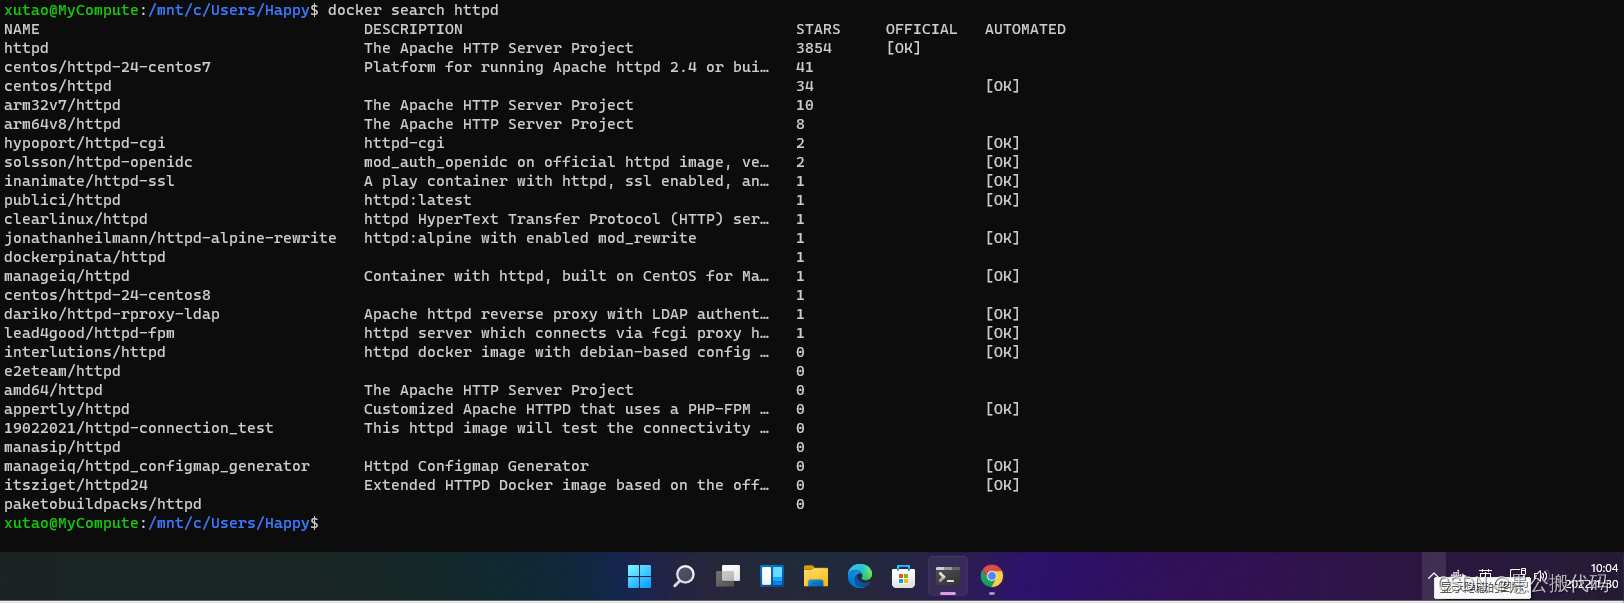The height and width of the screenshot is (603, 1624).
Task: Click 'httpd docker image with debian-based config' description
Action: [566, 352]
